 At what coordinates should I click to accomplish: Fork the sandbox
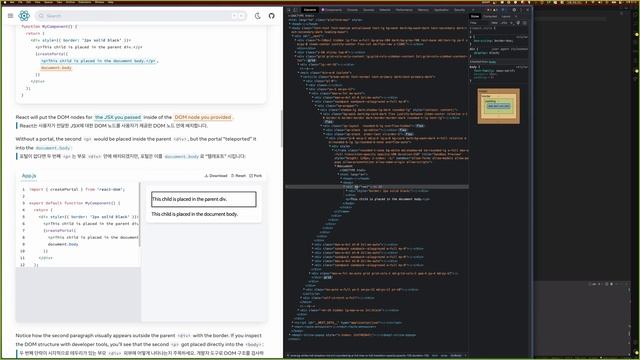[256, 176]
